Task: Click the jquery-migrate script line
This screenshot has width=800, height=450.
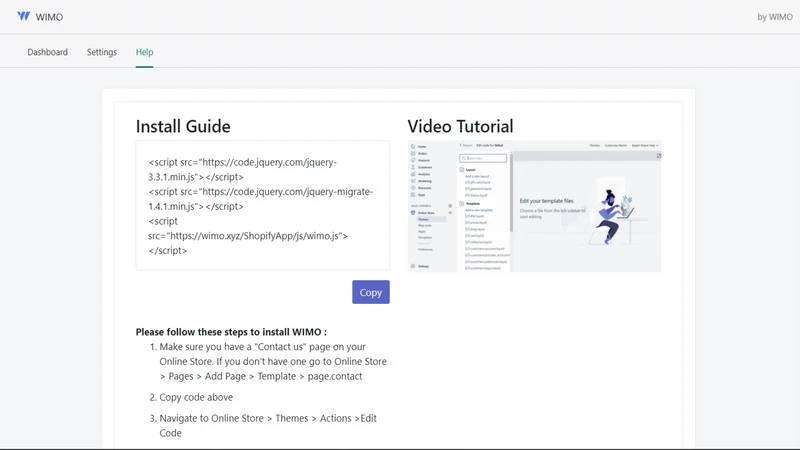Action: 261,199
